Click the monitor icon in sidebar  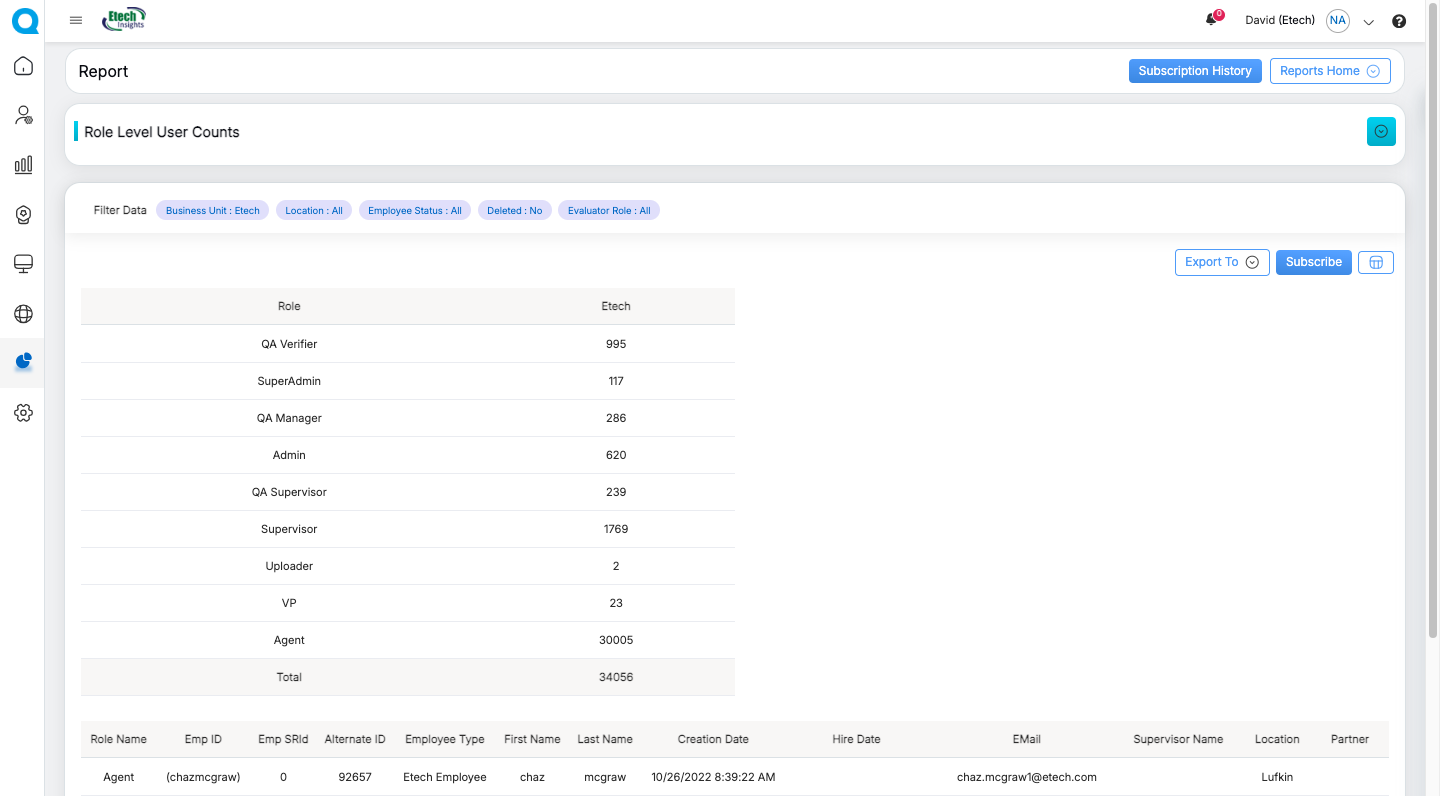[x=23, y=264]
